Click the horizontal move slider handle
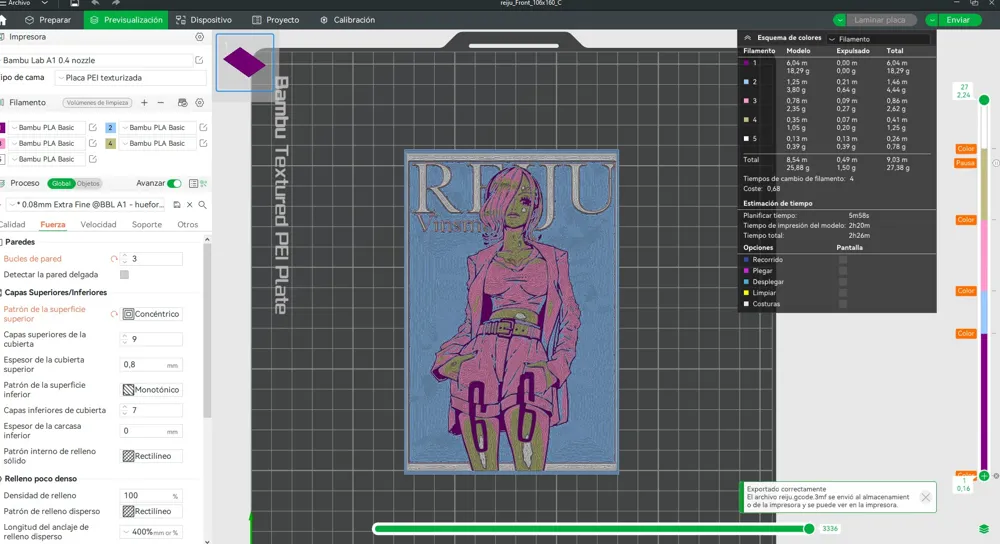The width and height of the screenshot is (1000, 544). (x=809, y=529)
